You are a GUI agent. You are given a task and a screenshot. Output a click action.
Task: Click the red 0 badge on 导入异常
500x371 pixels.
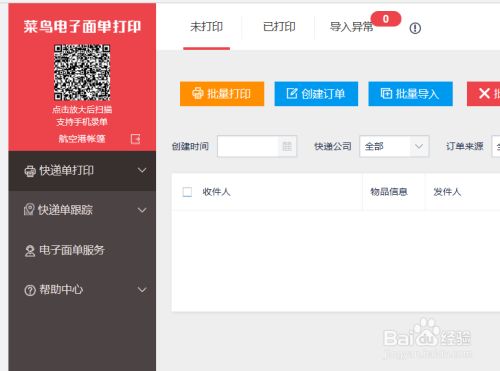pos(386,19)
